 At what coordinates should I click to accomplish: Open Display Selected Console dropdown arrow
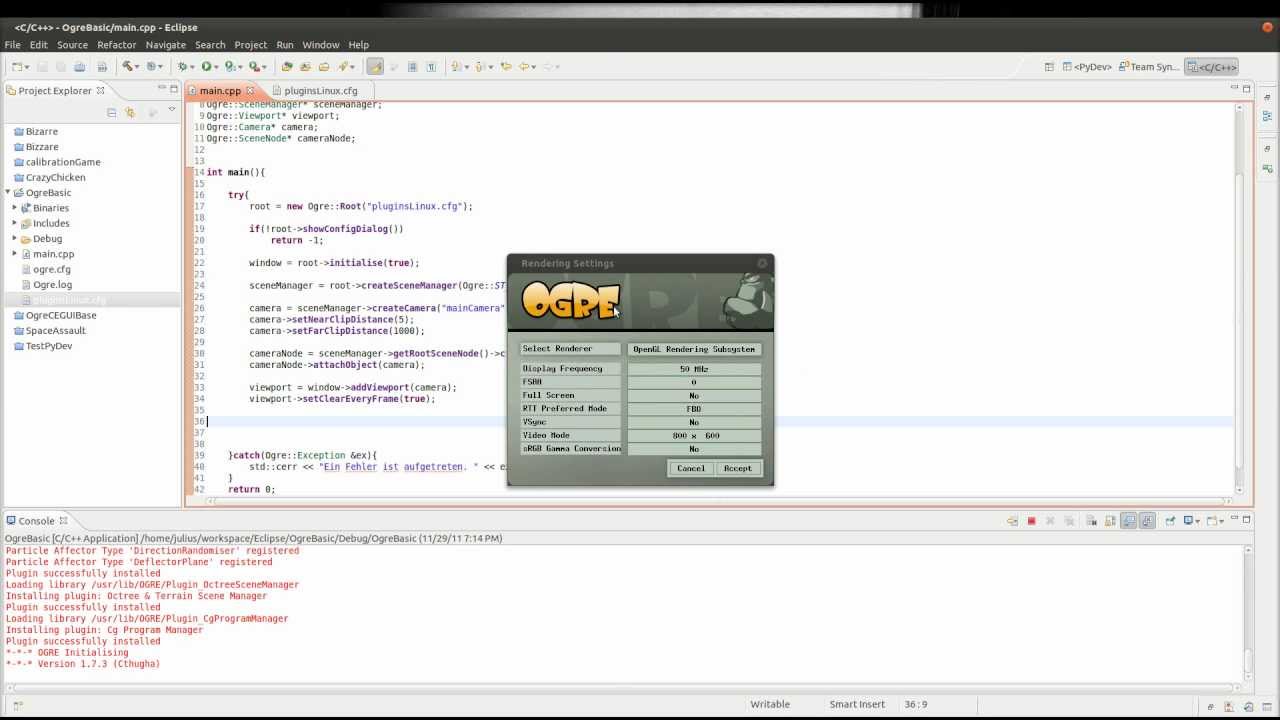(x=1198, y=521)
